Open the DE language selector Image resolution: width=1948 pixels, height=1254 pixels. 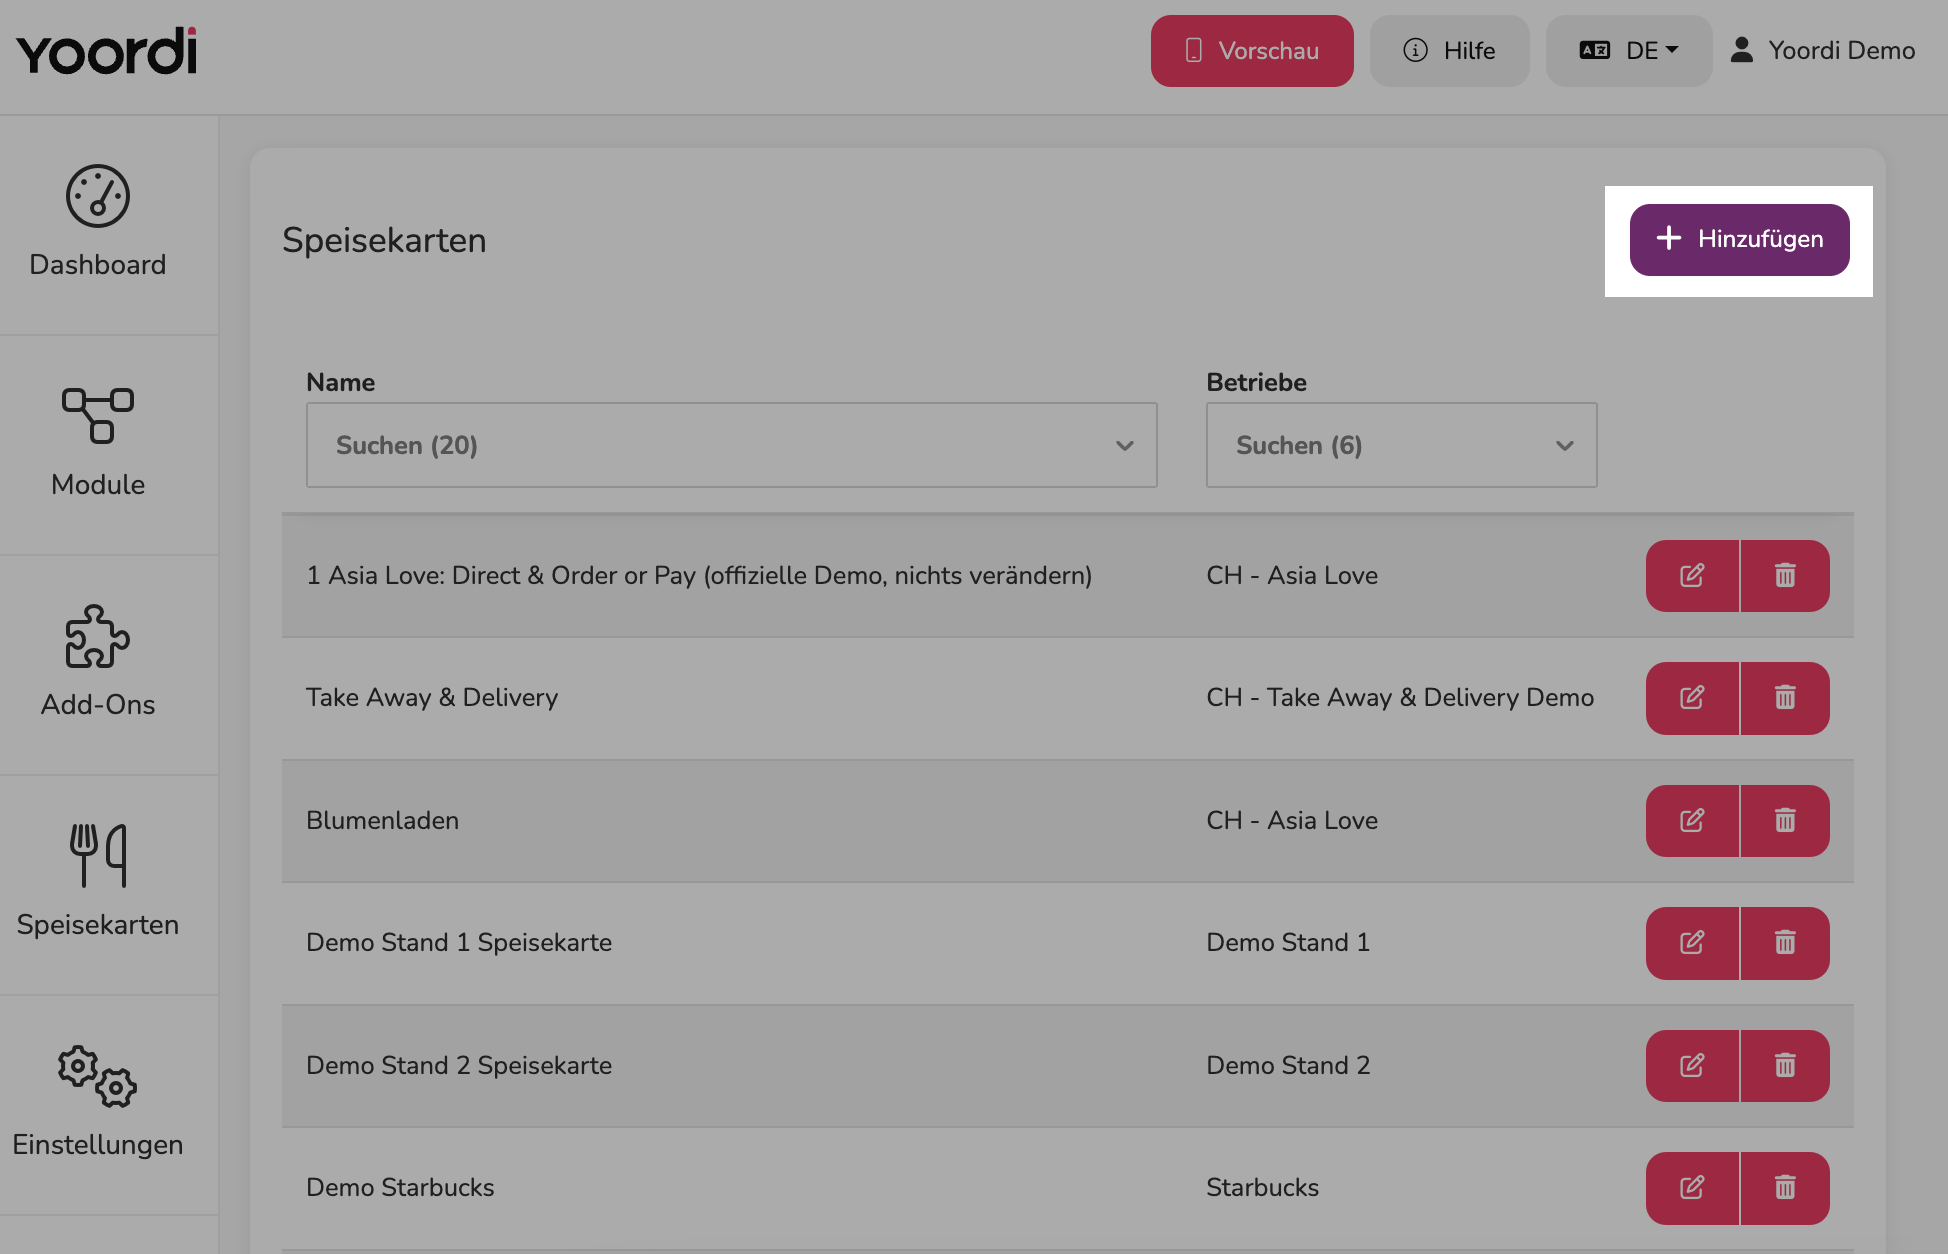pos(1629,51)
